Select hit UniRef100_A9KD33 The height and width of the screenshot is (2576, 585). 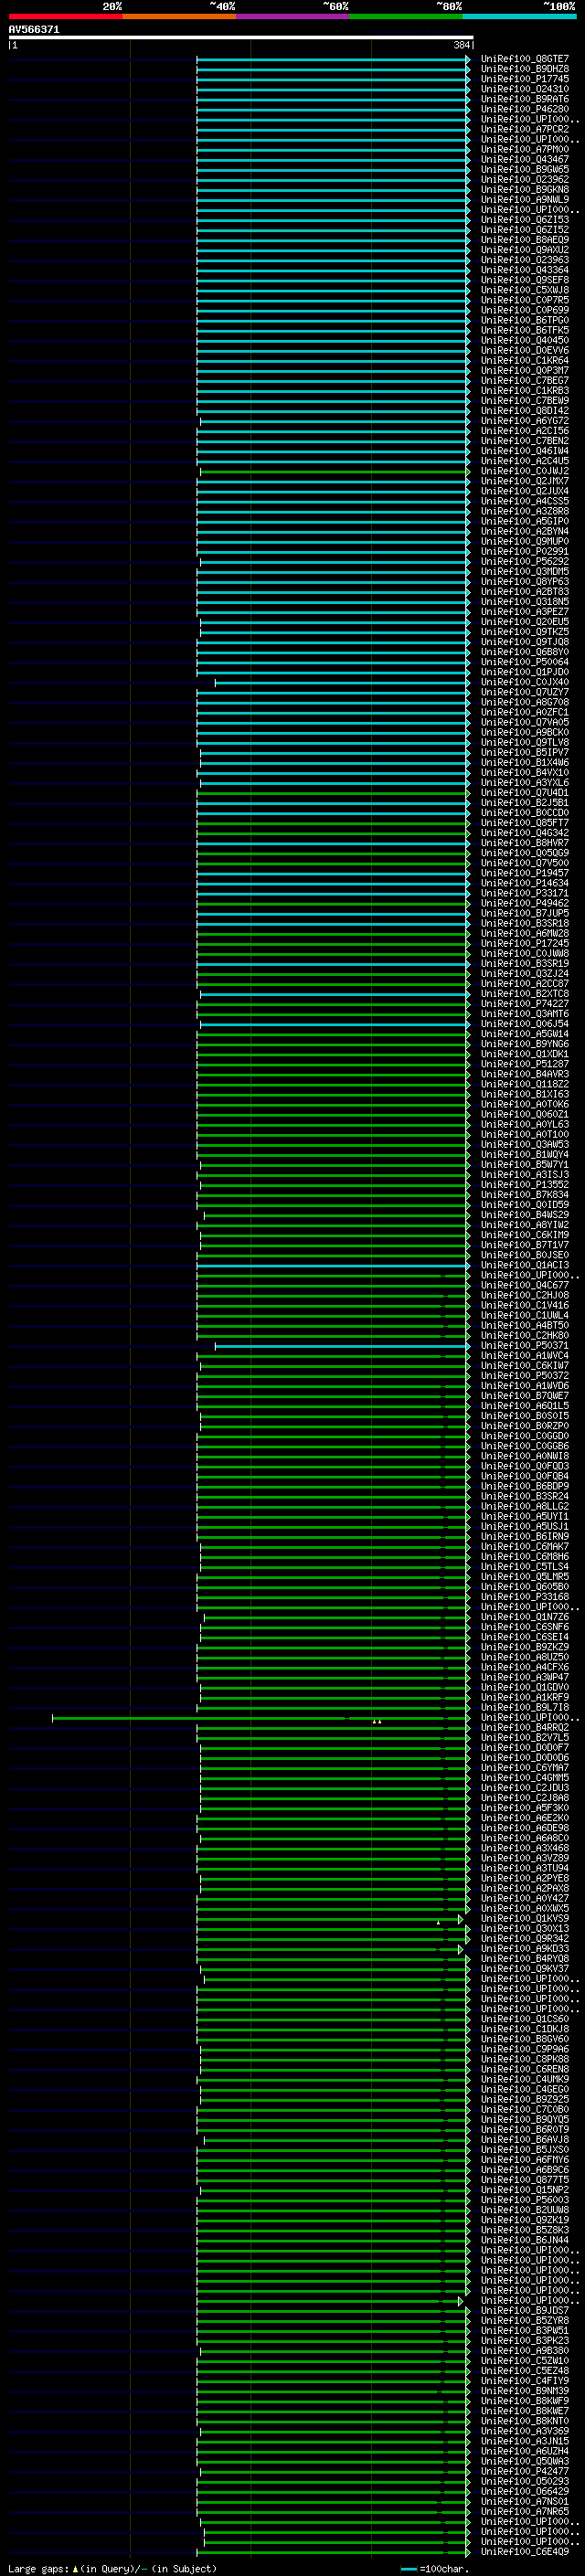click(525, 1949)
